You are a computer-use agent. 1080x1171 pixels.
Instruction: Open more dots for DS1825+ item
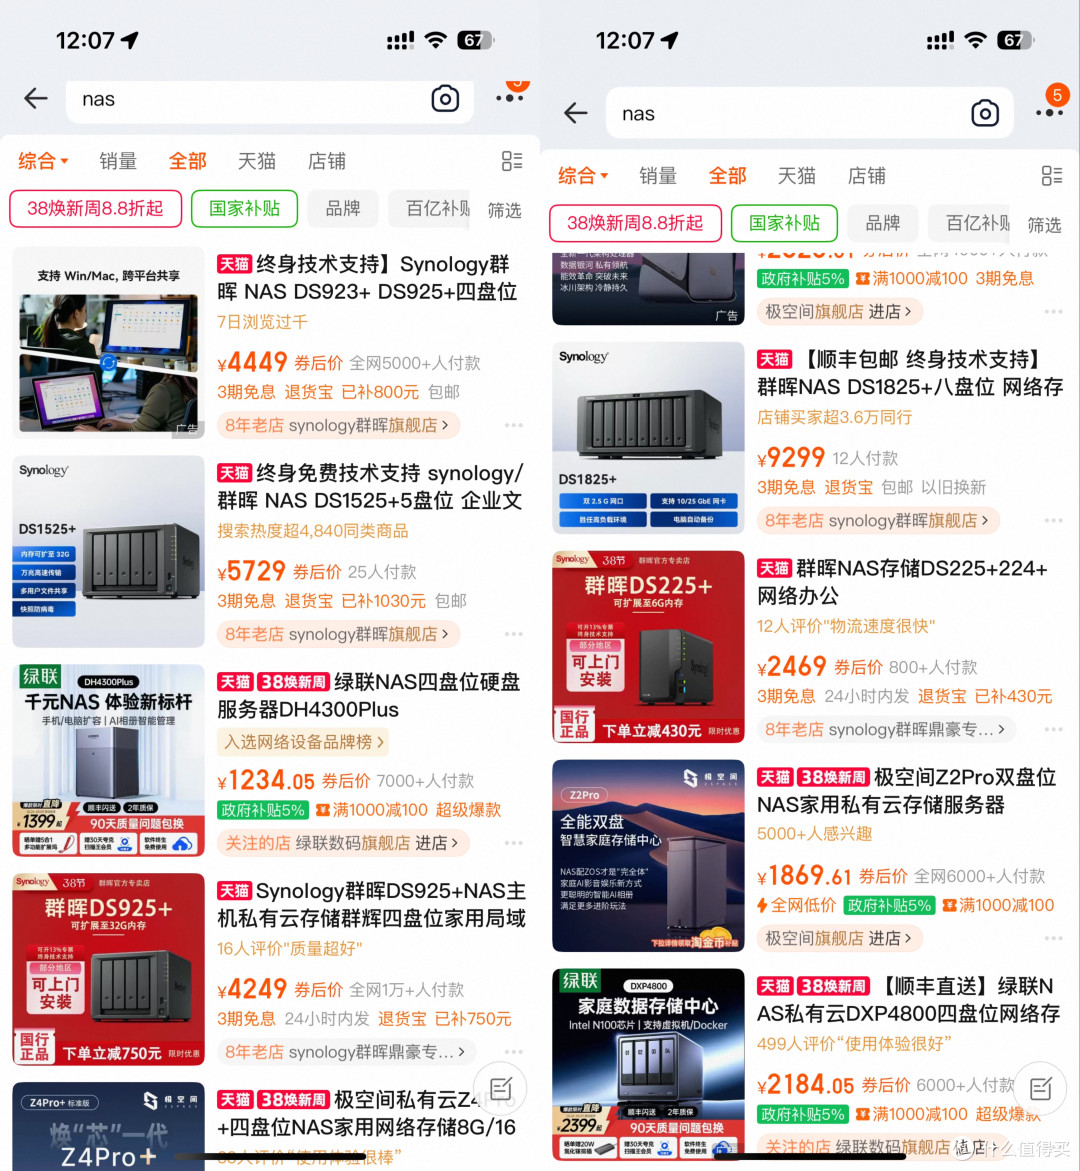pyautogui.click(x=1053, y=521)
